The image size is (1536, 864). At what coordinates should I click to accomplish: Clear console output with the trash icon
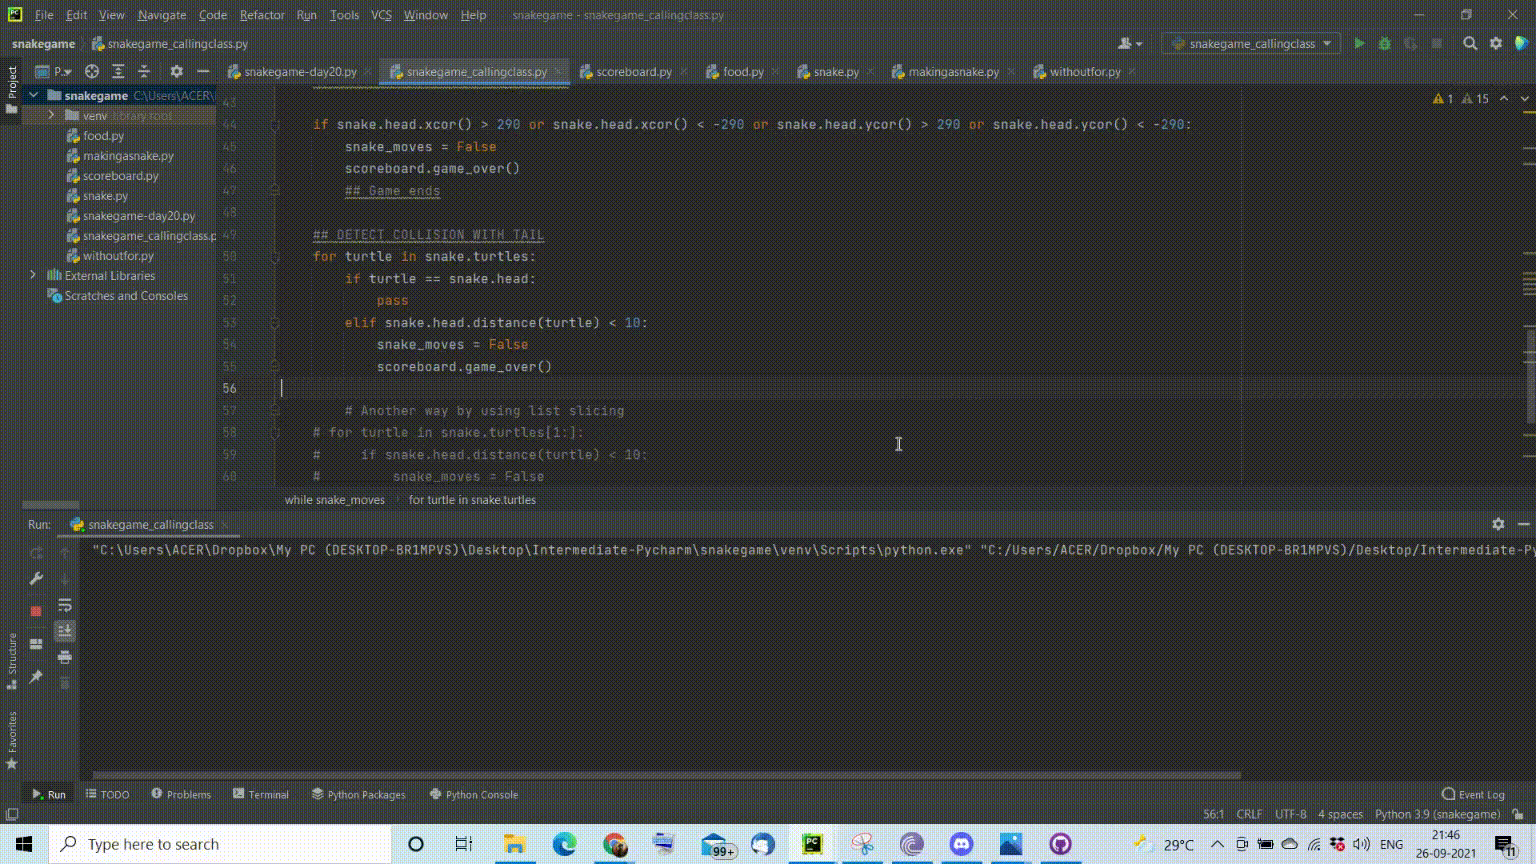[x=65, y=683]
